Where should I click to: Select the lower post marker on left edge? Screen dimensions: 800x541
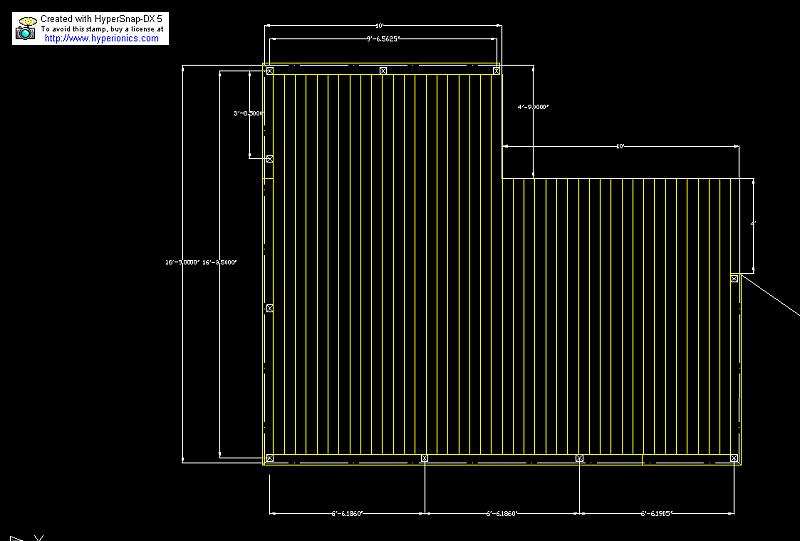[x=269, y=308]
